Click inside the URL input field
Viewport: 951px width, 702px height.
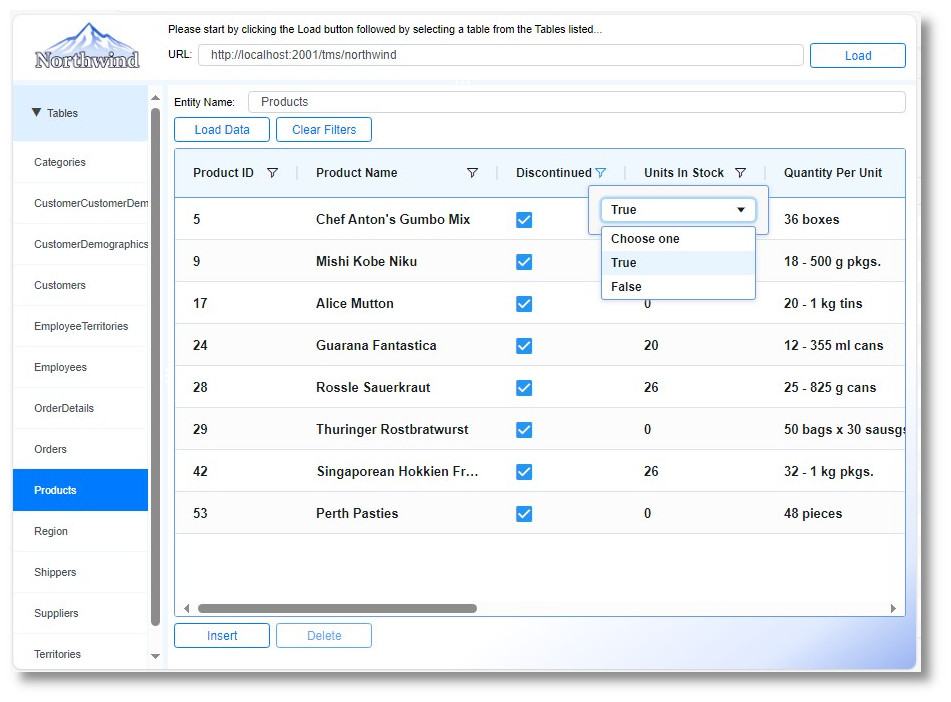[x=500, y=55]
